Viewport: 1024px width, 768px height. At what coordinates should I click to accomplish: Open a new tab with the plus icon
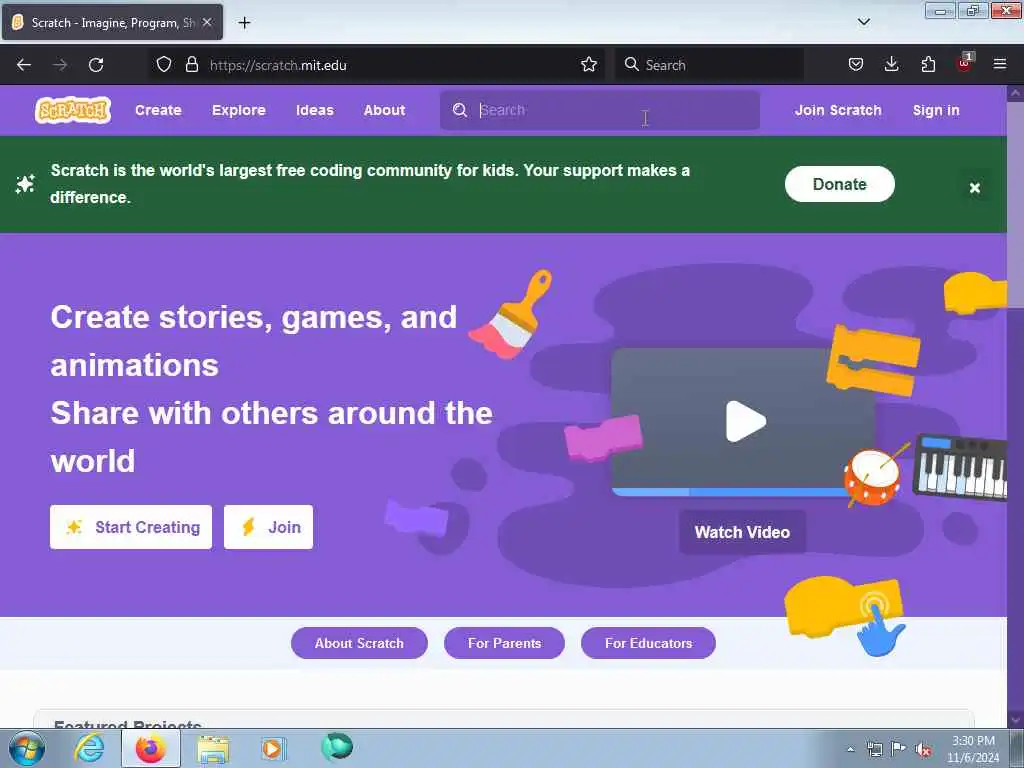[x=244, y=23]
